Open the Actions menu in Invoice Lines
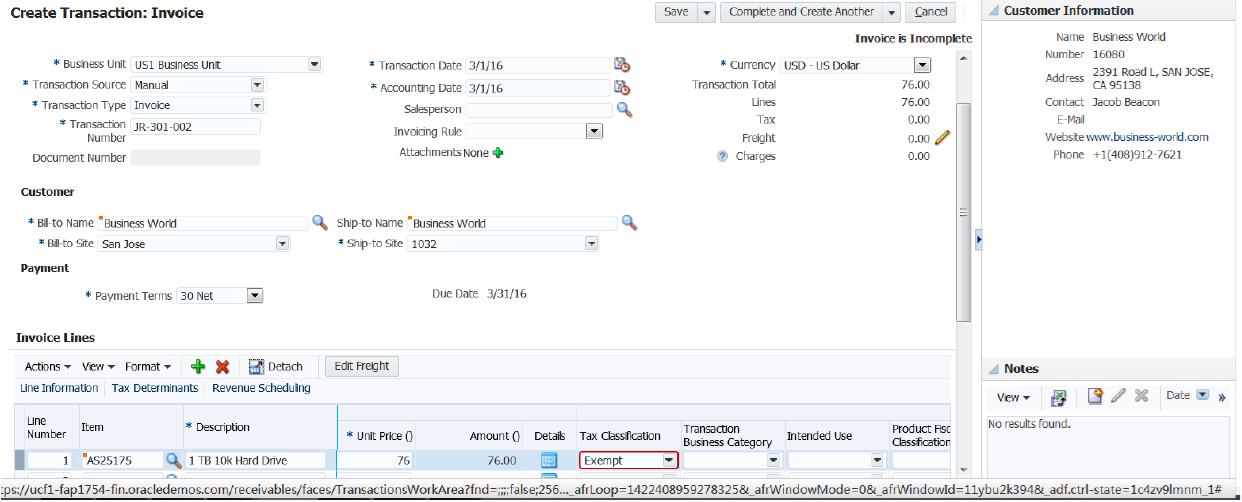 [48, 367]
